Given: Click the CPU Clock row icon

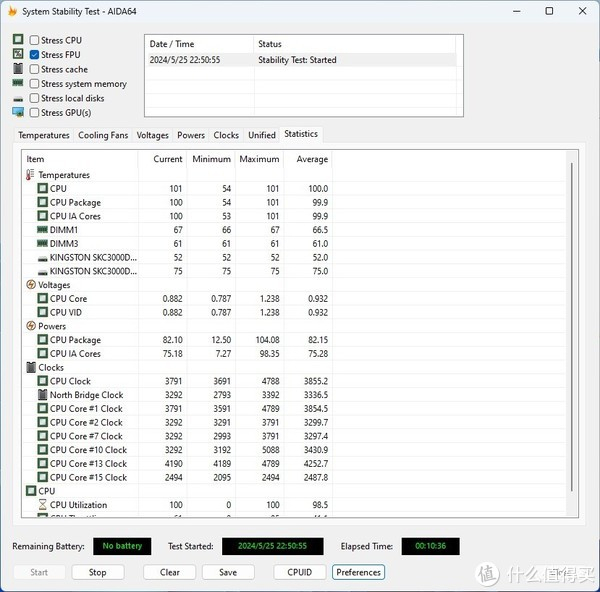Looking at the screenshot, I should point(42,381).
